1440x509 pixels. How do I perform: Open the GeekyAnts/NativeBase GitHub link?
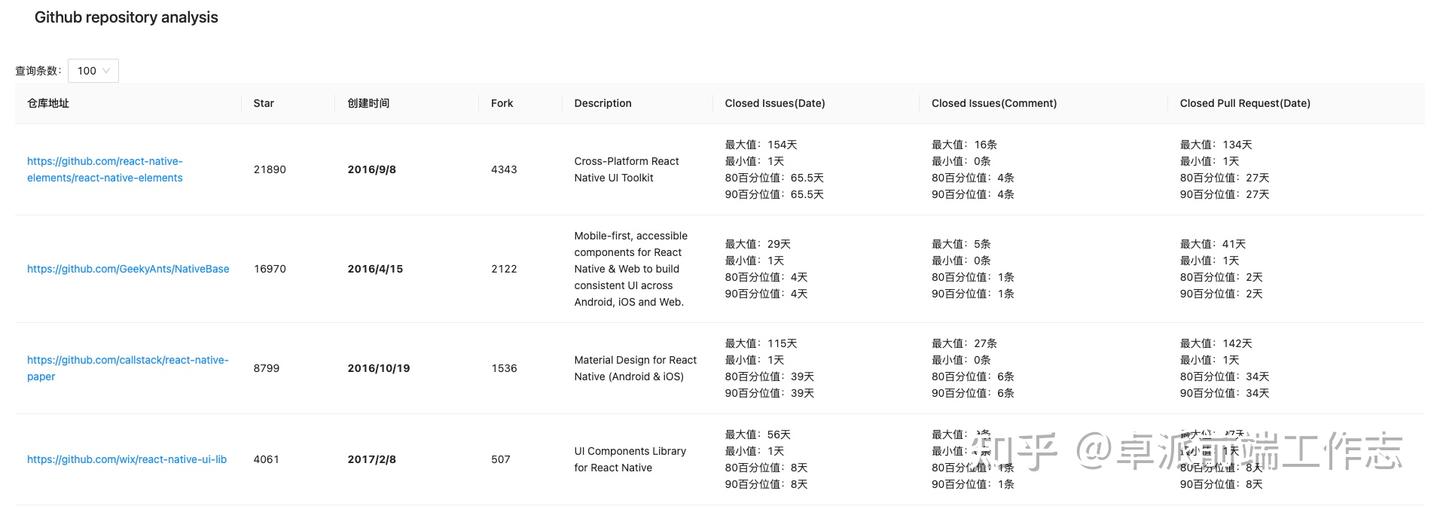(128, 269)
